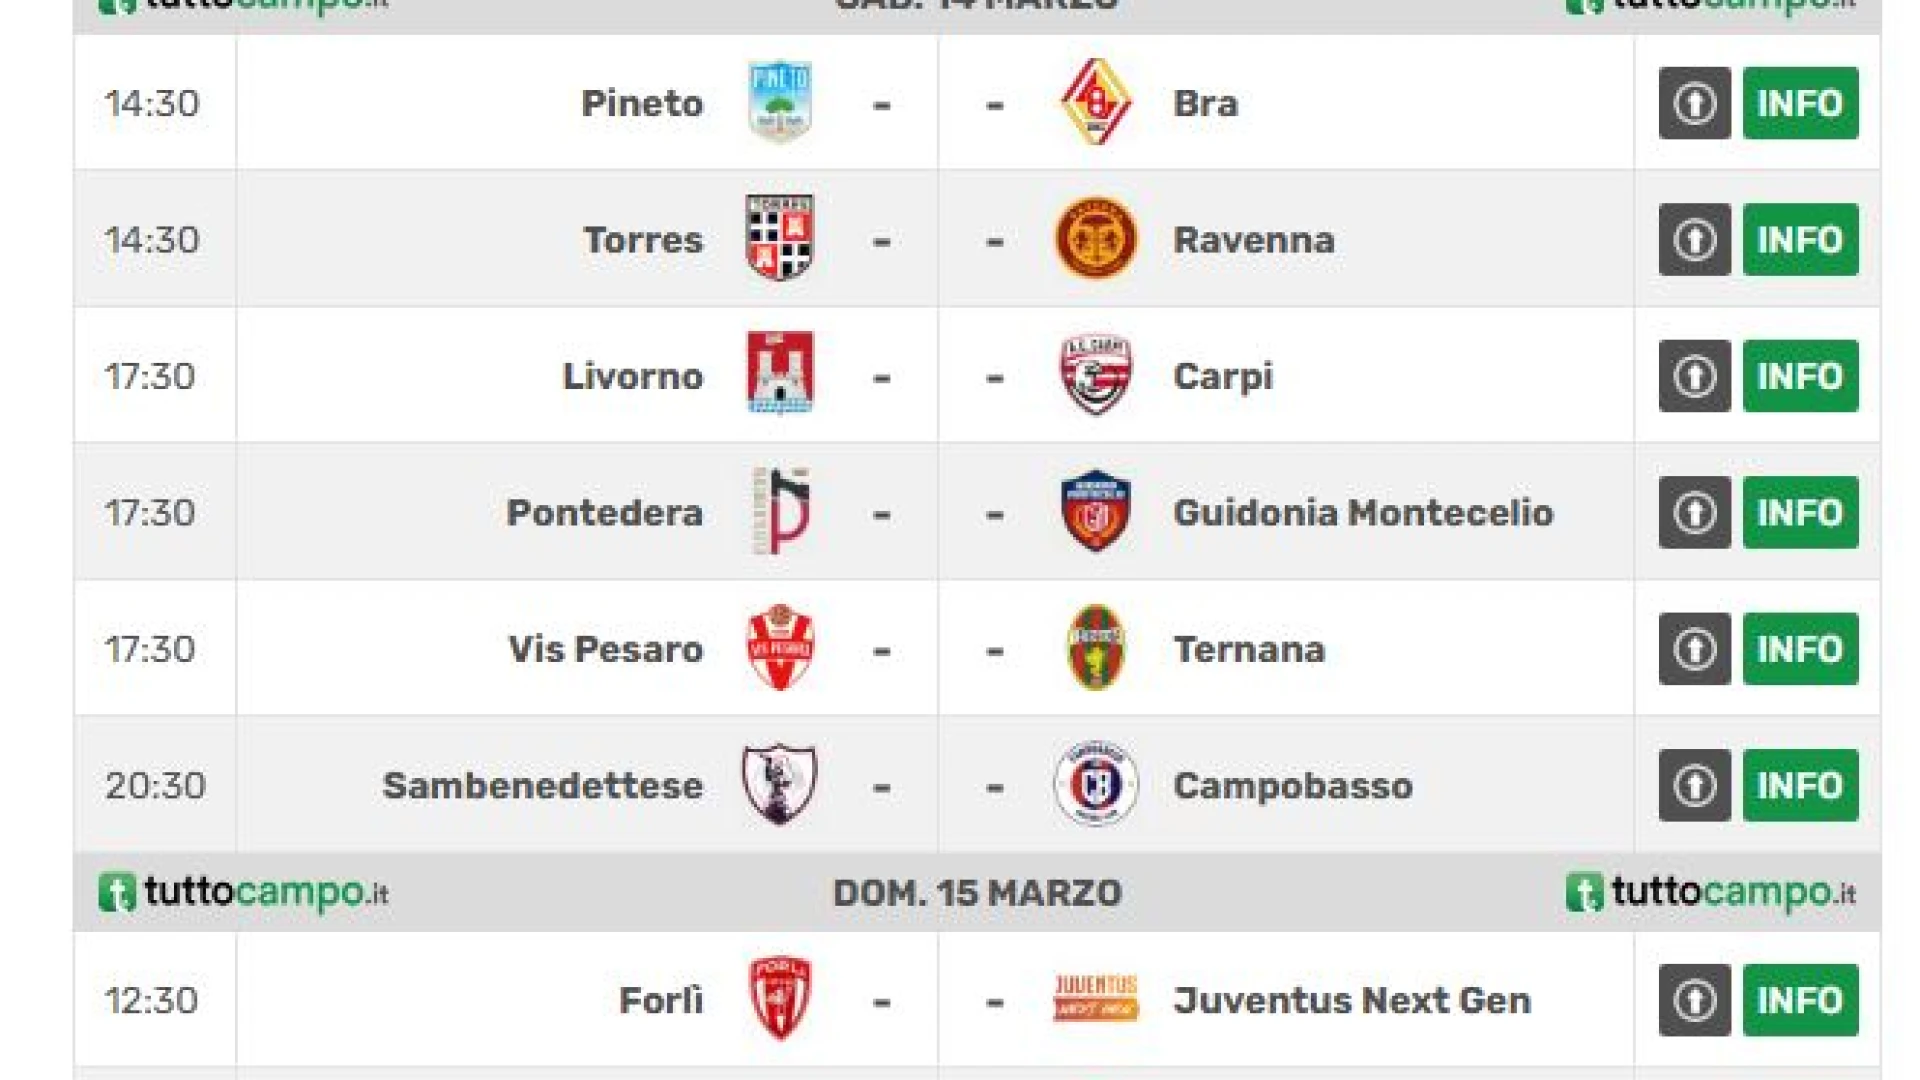Click the Ravenna team crest
This screenshot has height=1080, width=1920.
[x=1096, y=239]
